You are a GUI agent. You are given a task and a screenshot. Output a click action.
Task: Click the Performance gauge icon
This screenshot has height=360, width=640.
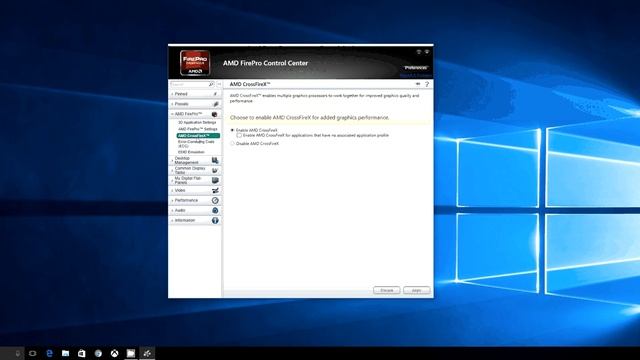point(215,200)
